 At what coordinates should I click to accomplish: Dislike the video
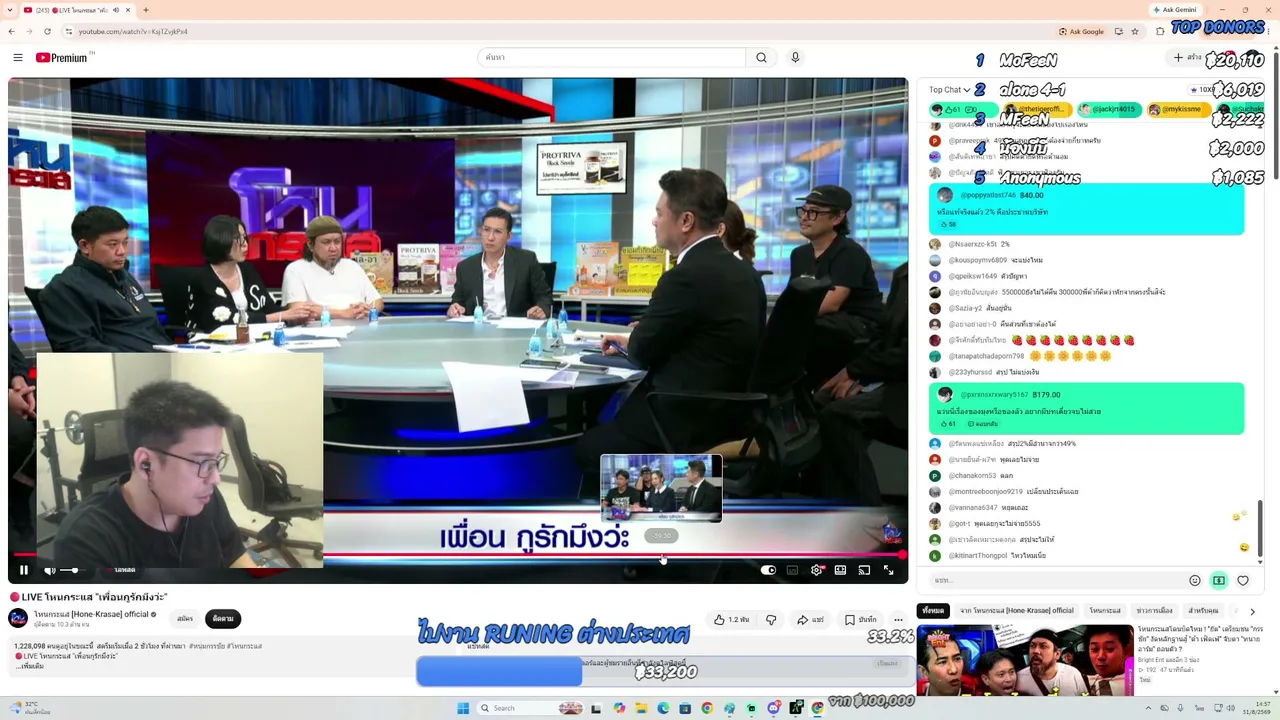771,620
